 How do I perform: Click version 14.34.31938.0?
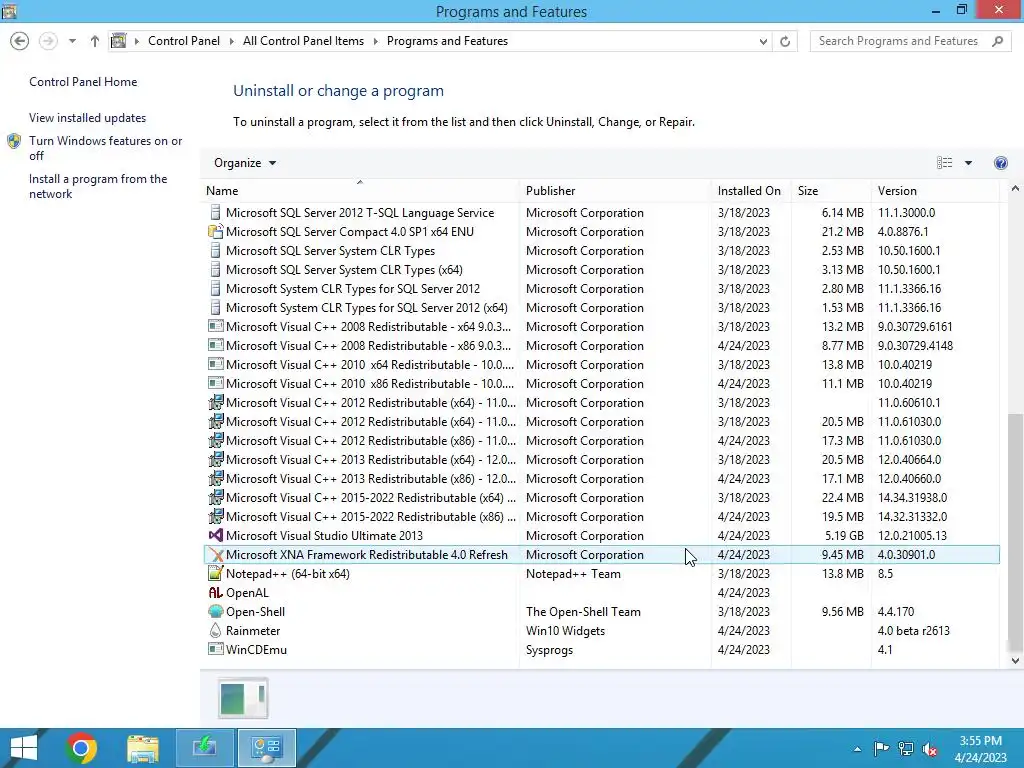(x=912, y=498)
